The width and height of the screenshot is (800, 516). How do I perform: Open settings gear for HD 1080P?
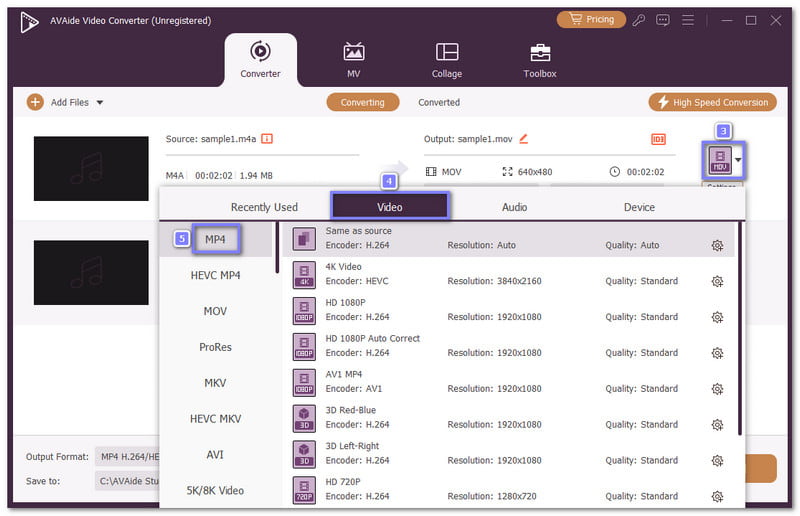pyautogui.click(x=717, y=317)
